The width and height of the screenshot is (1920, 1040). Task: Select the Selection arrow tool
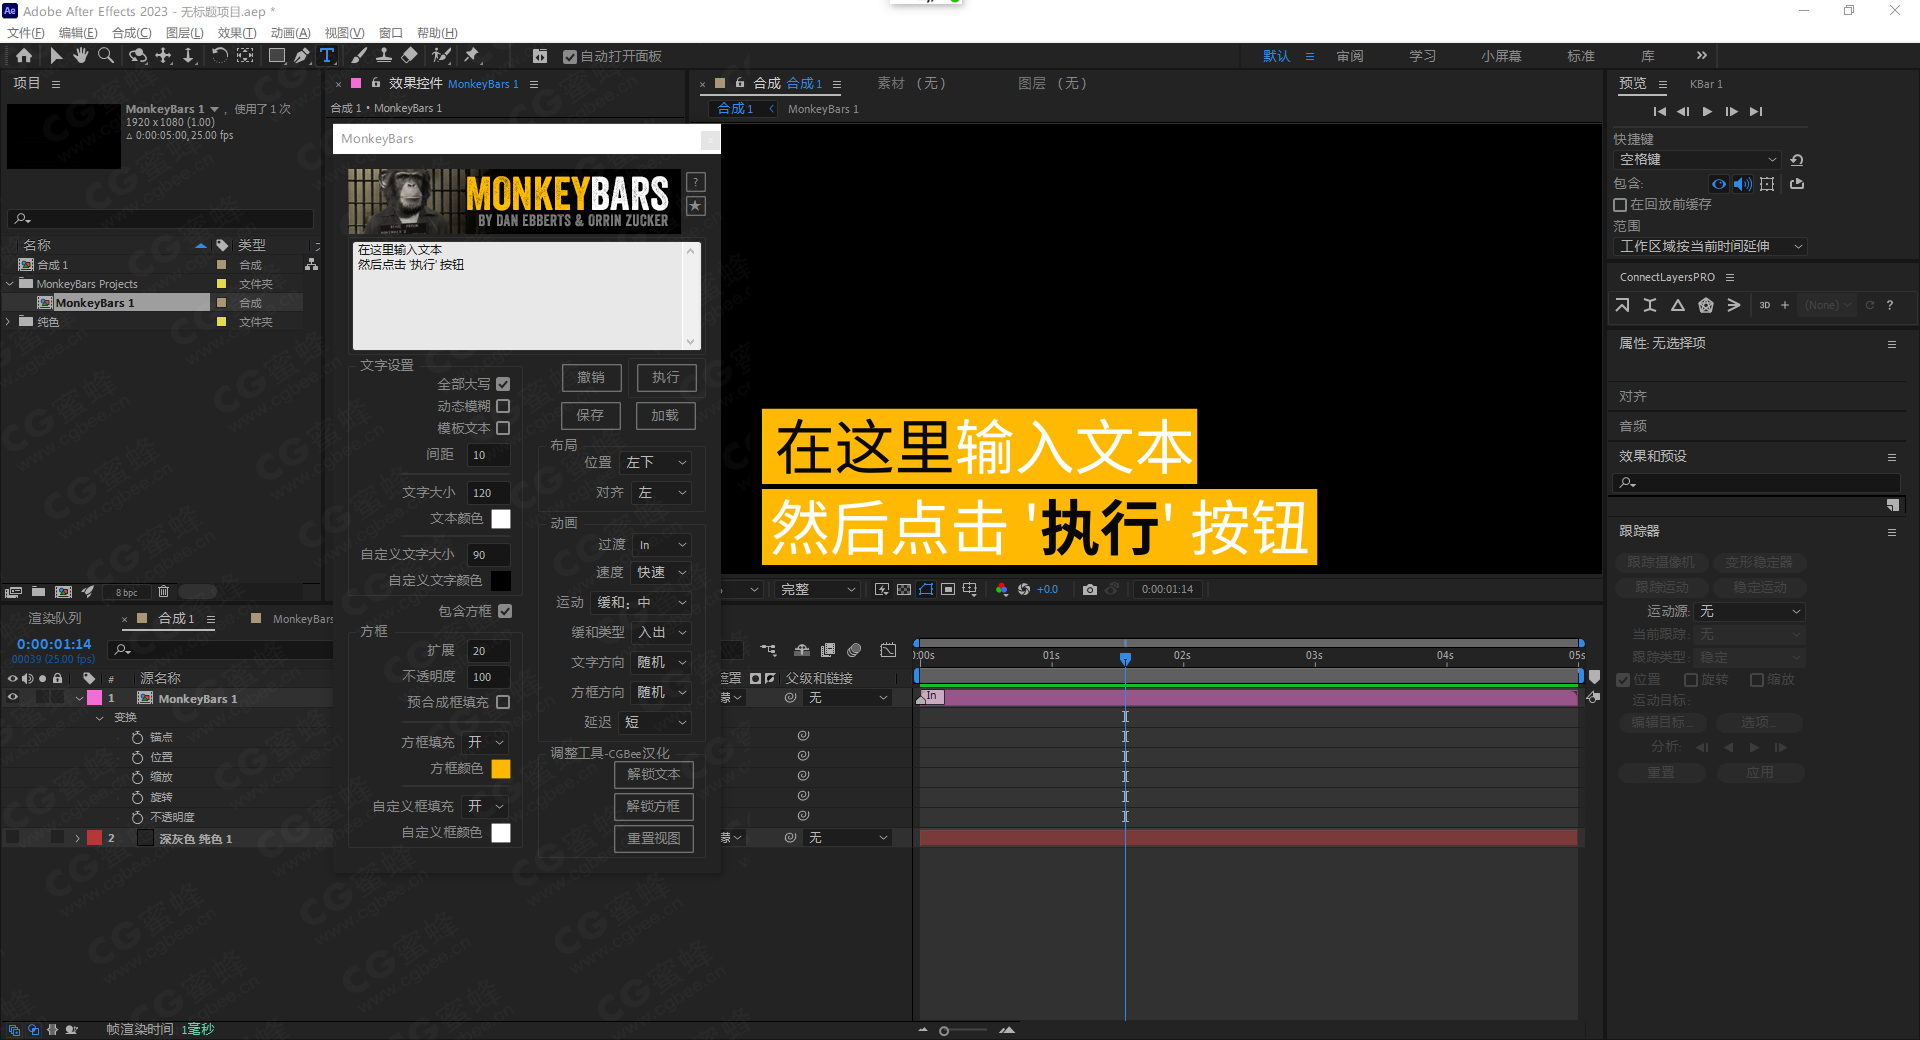(56, 56)
